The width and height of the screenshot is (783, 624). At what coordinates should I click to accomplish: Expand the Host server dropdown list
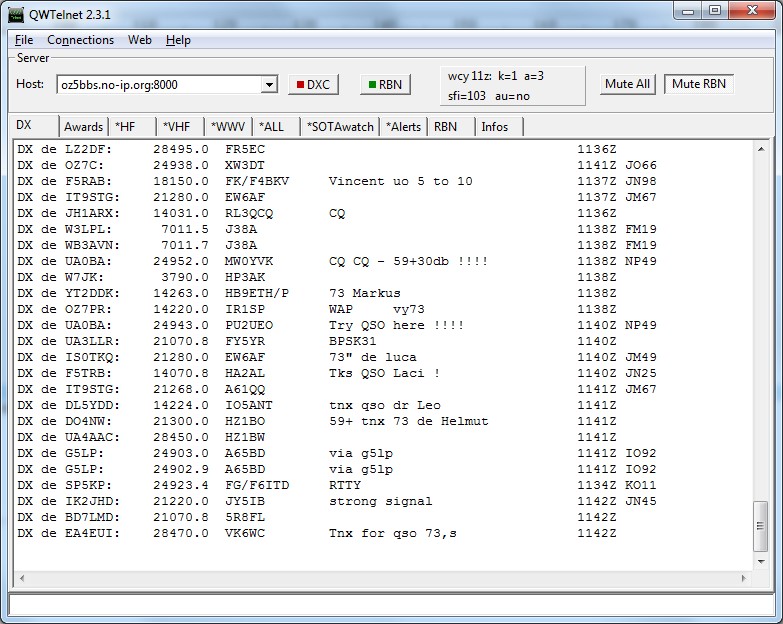(268, 85)
